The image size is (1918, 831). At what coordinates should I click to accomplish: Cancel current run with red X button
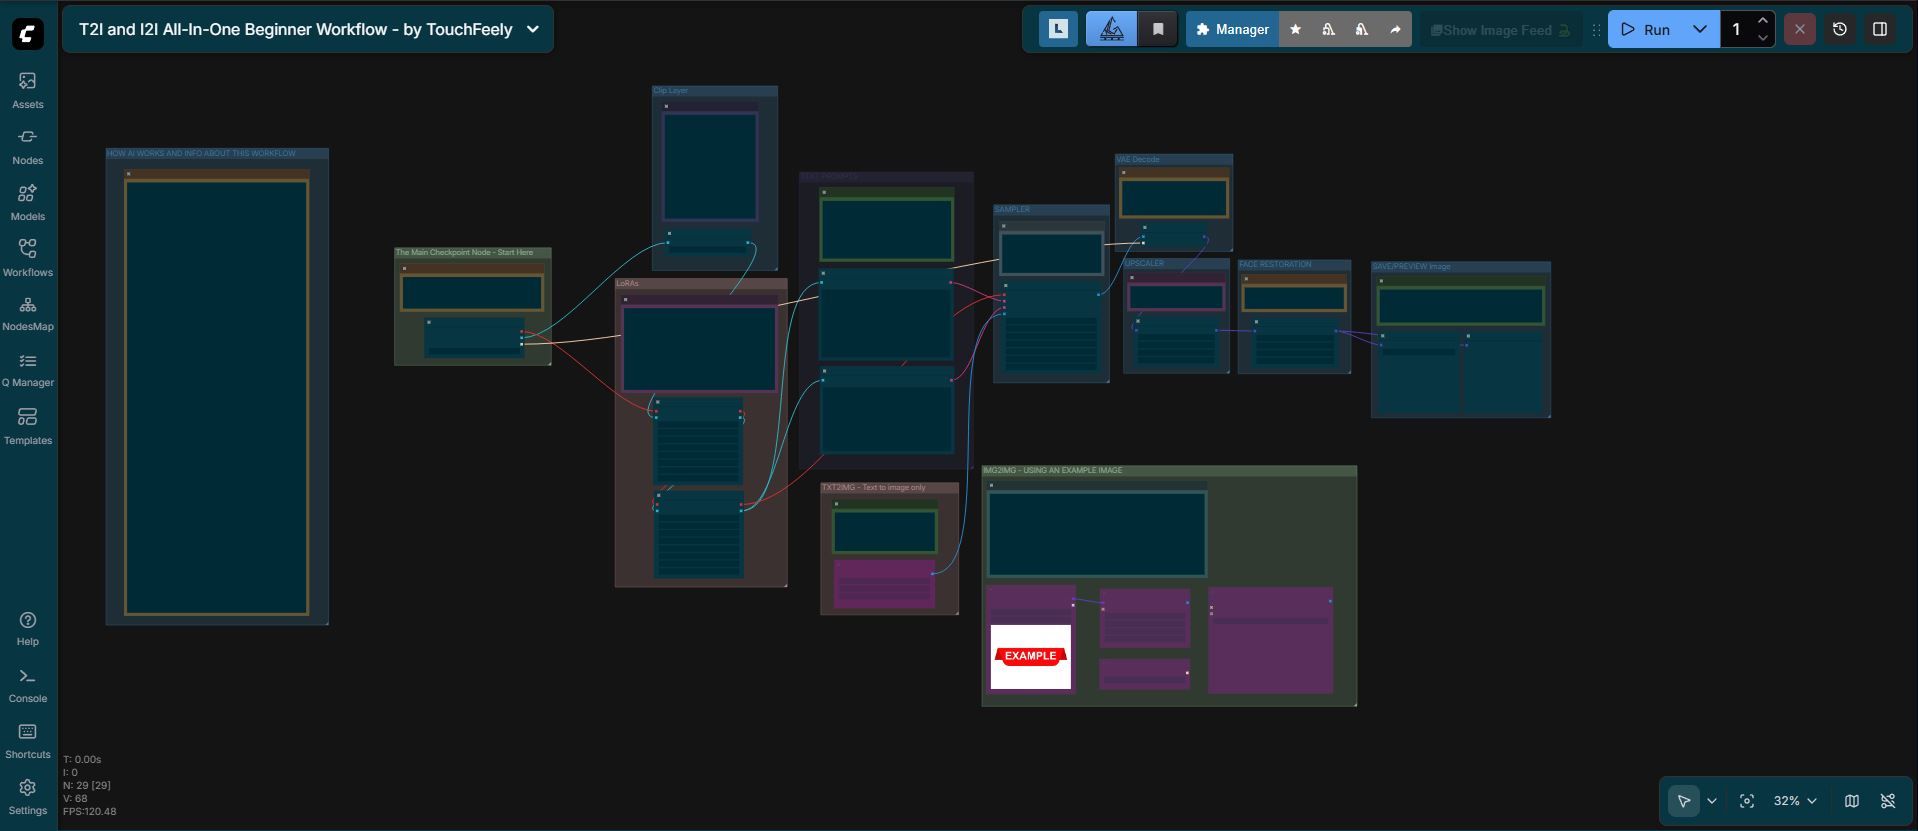click(x=1799, y=30)
